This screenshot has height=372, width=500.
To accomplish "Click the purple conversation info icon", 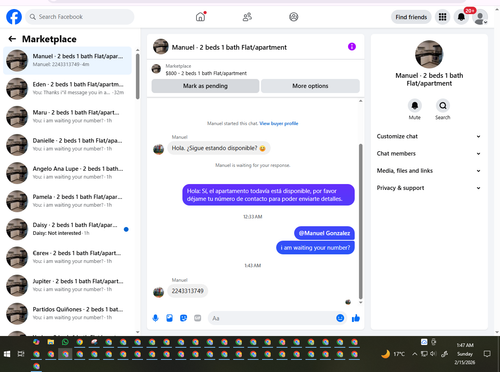I will coord(352,47).
